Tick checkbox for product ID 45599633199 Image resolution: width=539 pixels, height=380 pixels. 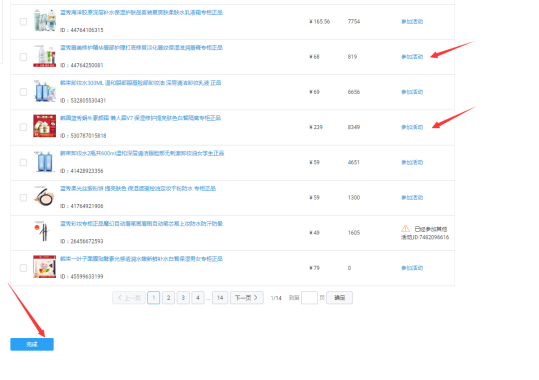[x=23, y=268]
